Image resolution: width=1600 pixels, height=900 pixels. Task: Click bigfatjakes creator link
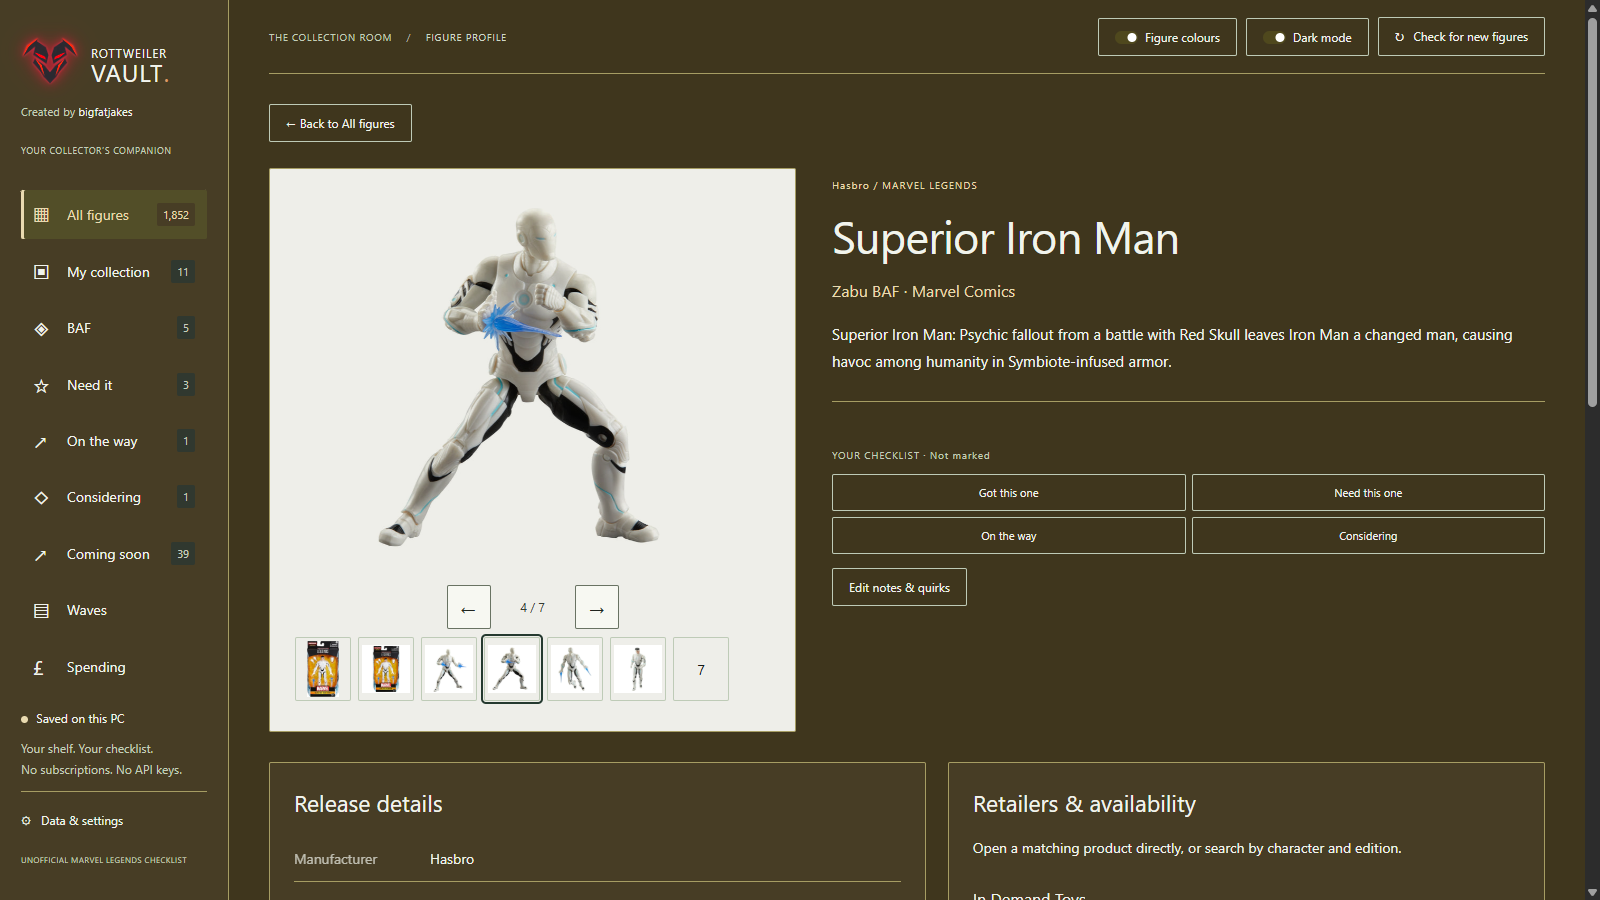click(105, 112)
